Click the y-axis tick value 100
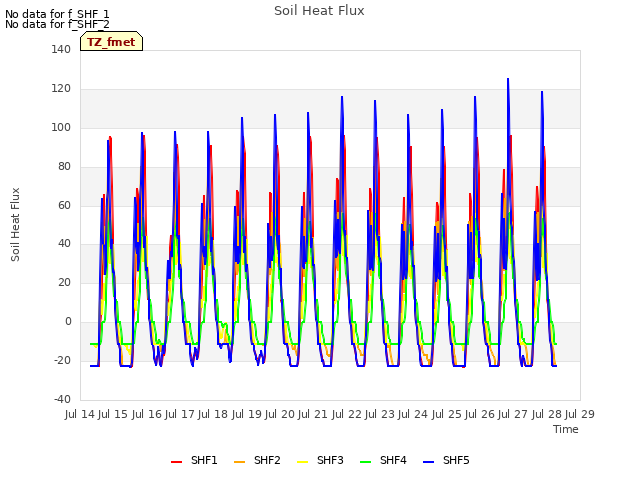Screen dimensions: 640x480 pos(61,127)
